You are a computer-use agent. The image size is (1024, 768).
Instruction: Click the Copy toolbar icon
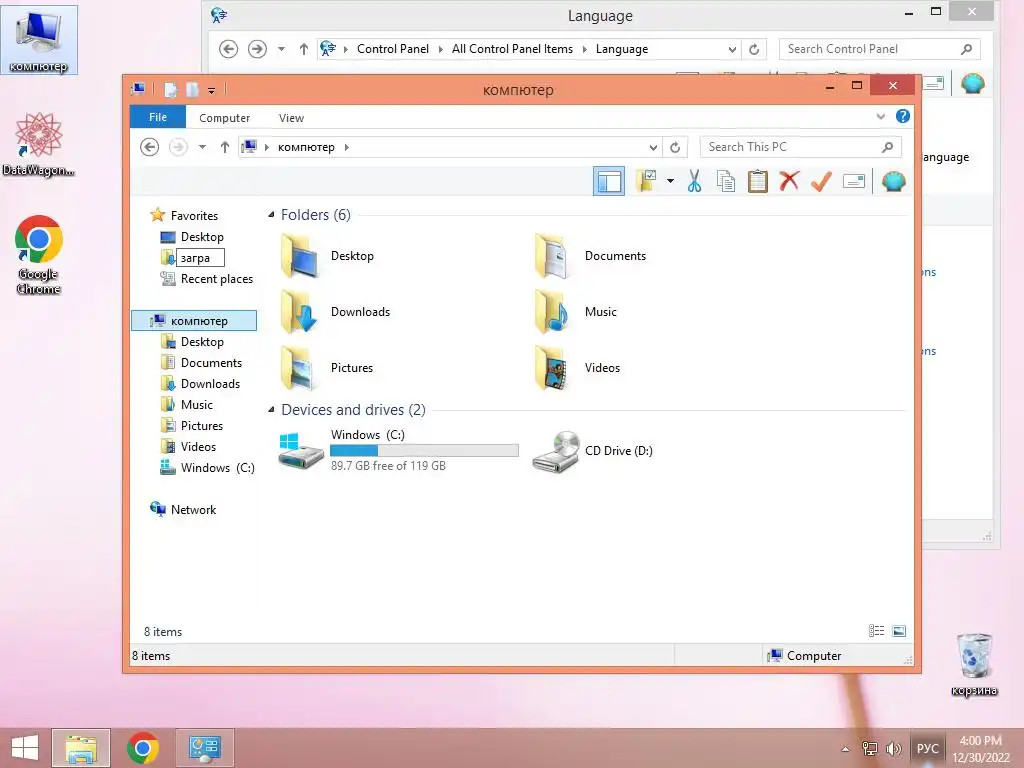[726, 182]
